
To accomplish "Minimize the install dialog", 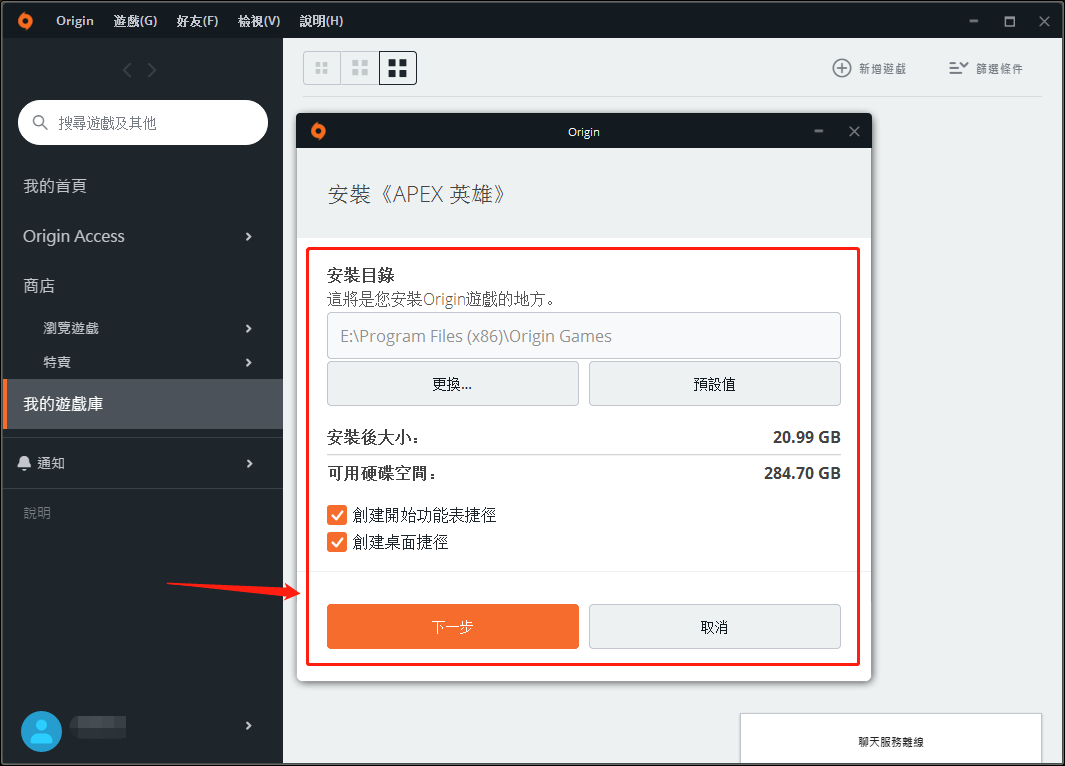I will pyautogui.click(x=818, y=131).
